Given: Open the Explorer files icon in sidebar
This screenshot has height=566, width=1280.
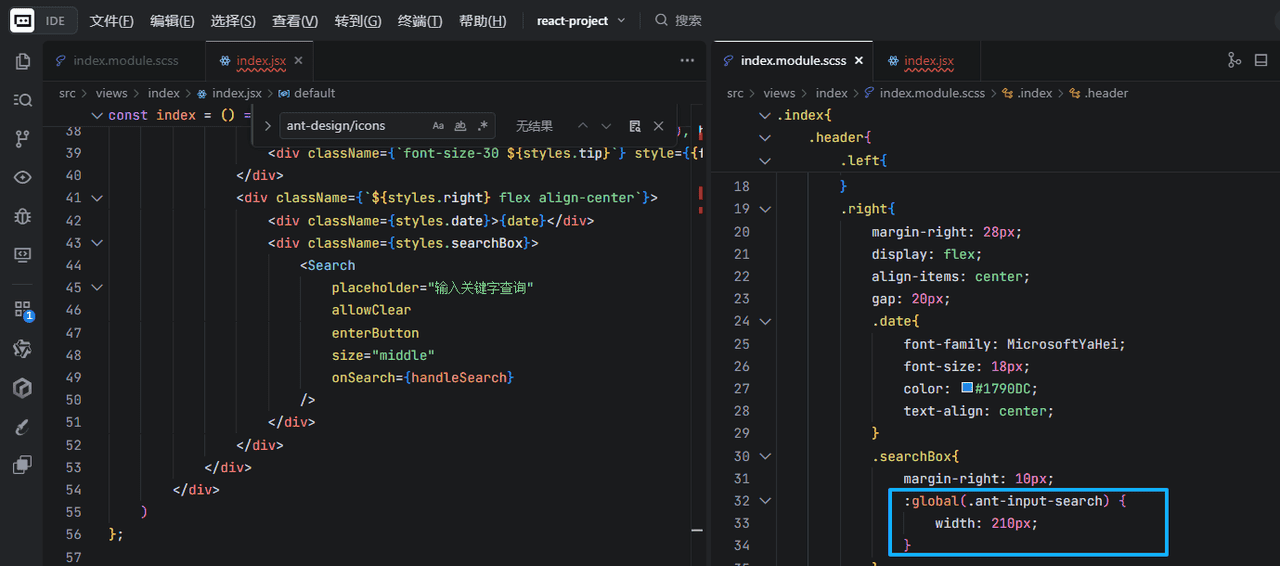Looking at the screenshot, I should 22,62.
